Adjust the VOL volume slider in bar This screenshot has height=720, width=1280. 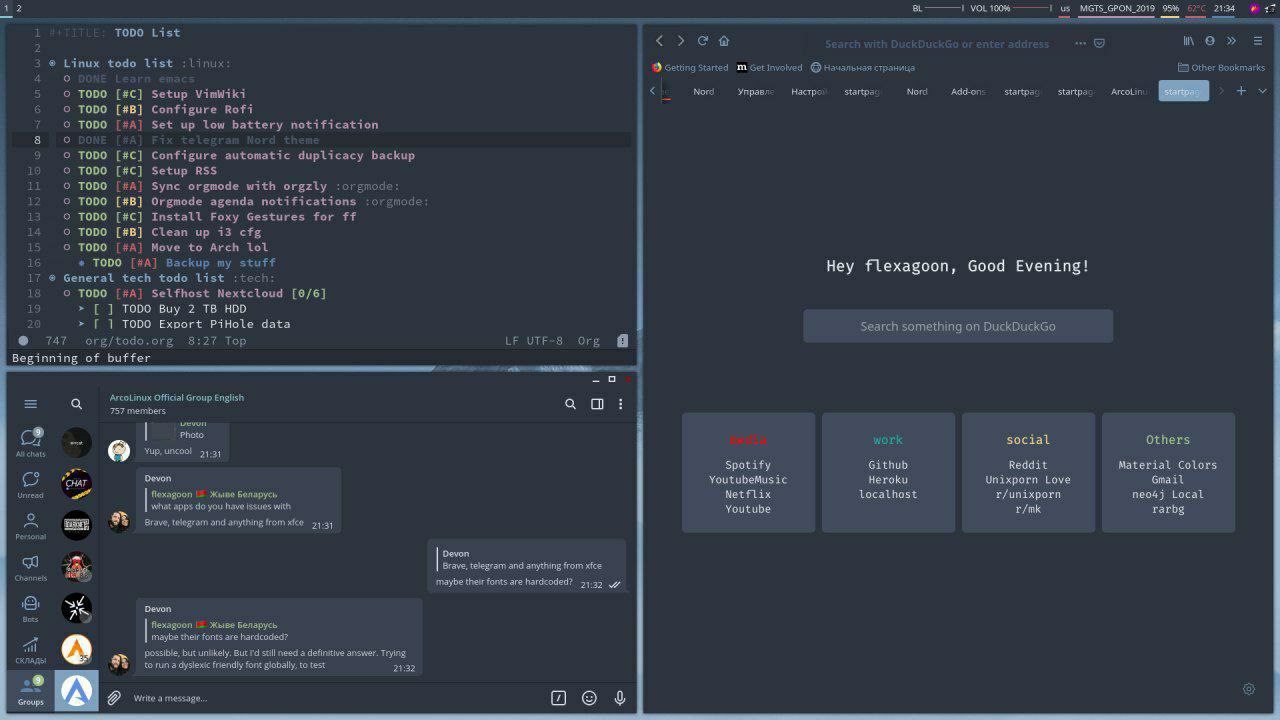pos(1032,8)
